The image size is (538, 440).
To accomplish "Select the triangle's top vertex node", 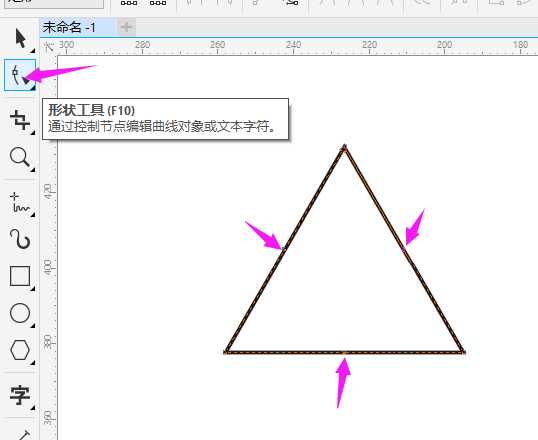I will (x=344, y=148).
